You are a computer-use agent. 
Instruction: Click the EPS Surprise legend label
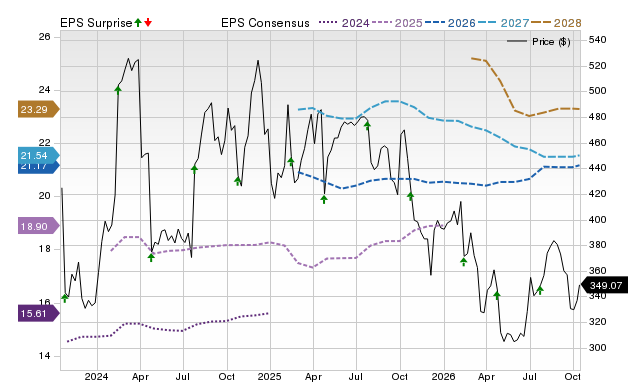pos(96,23)
